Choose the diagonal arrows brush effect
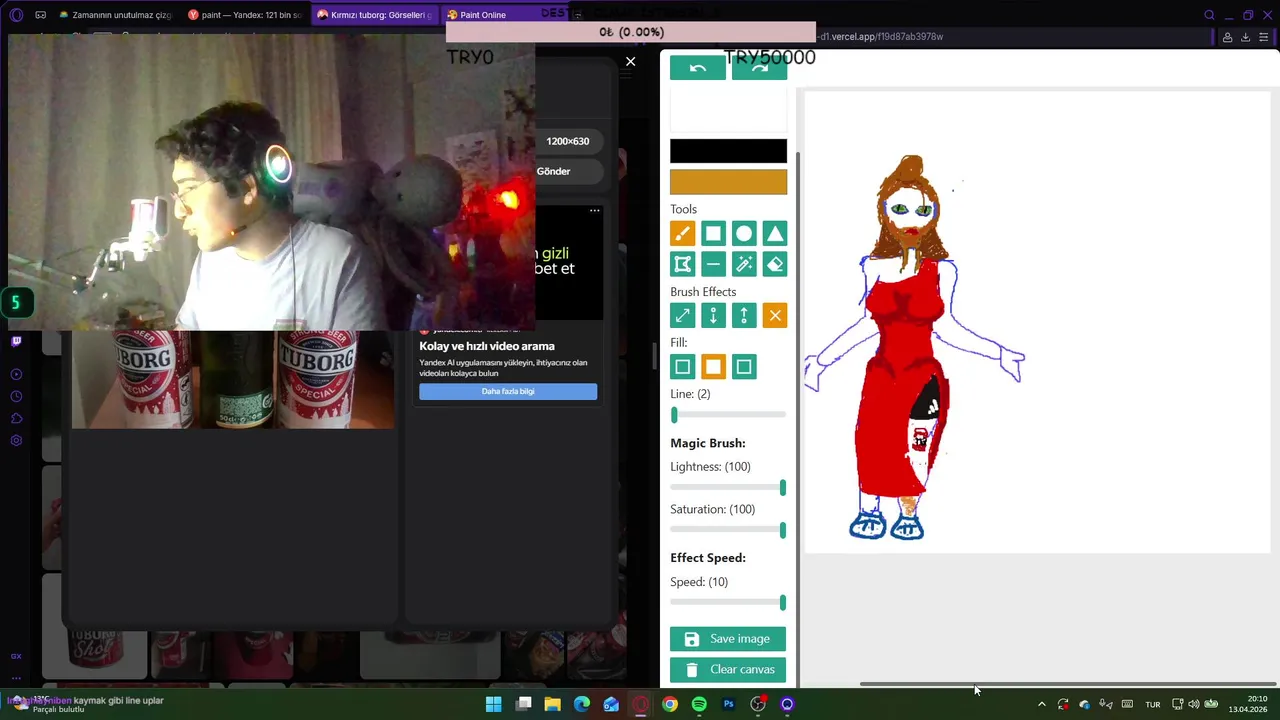The image size is (1280, 720). coord(682,316)
